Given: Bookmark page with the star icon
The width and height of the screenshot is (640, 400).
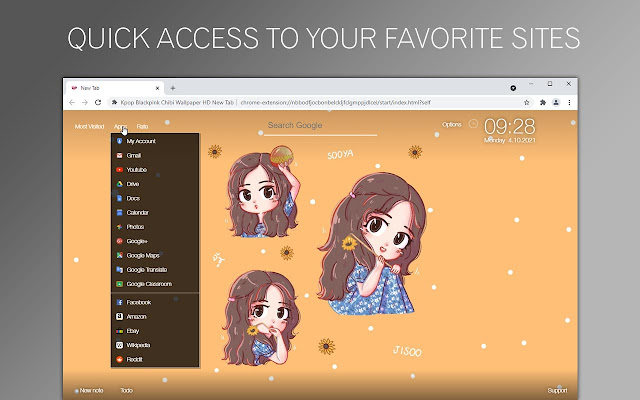Looking at the screenshot, I should tap(527, 102).
